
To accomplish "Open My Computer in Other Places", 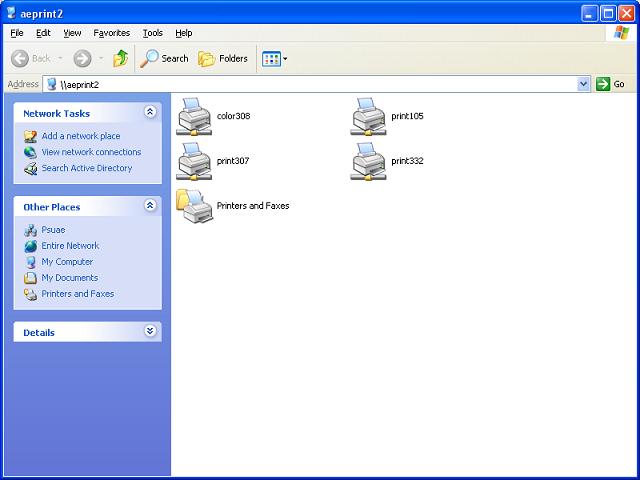I will (x=67, y=262).
